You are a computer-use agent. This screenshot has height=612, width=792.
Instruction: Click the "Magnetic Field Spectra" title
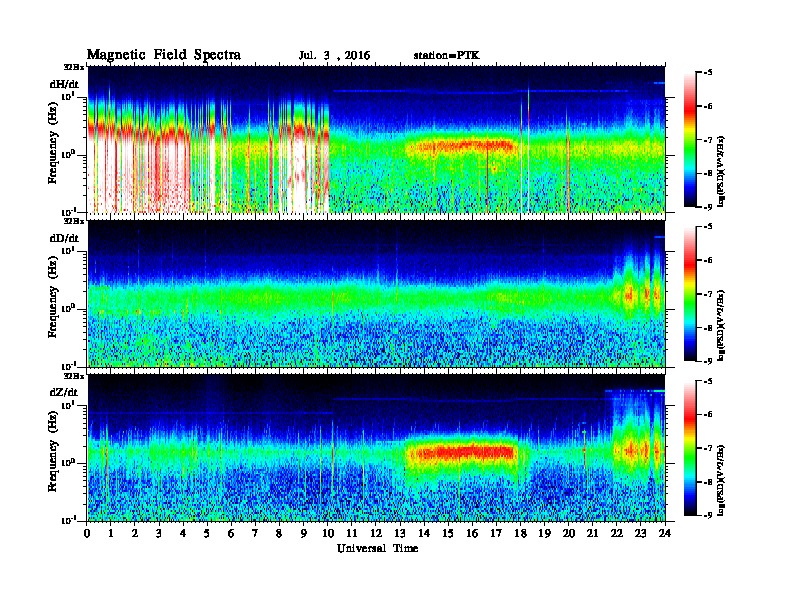click(x=164, y=55)
